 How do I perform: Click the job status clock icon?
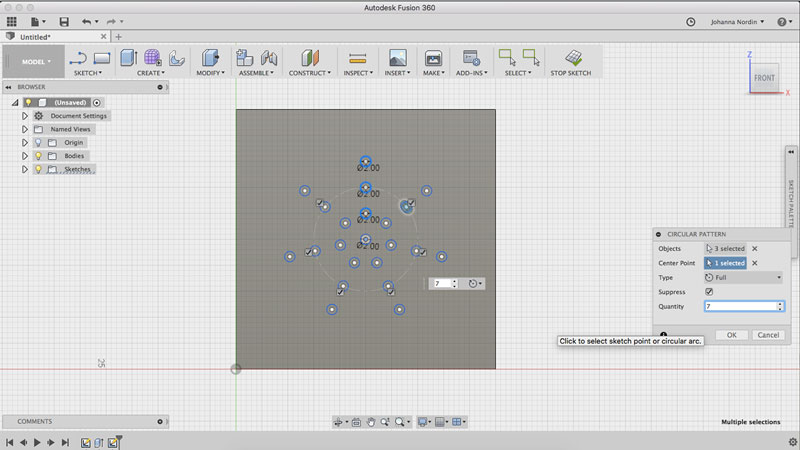[x=691, y=21]
